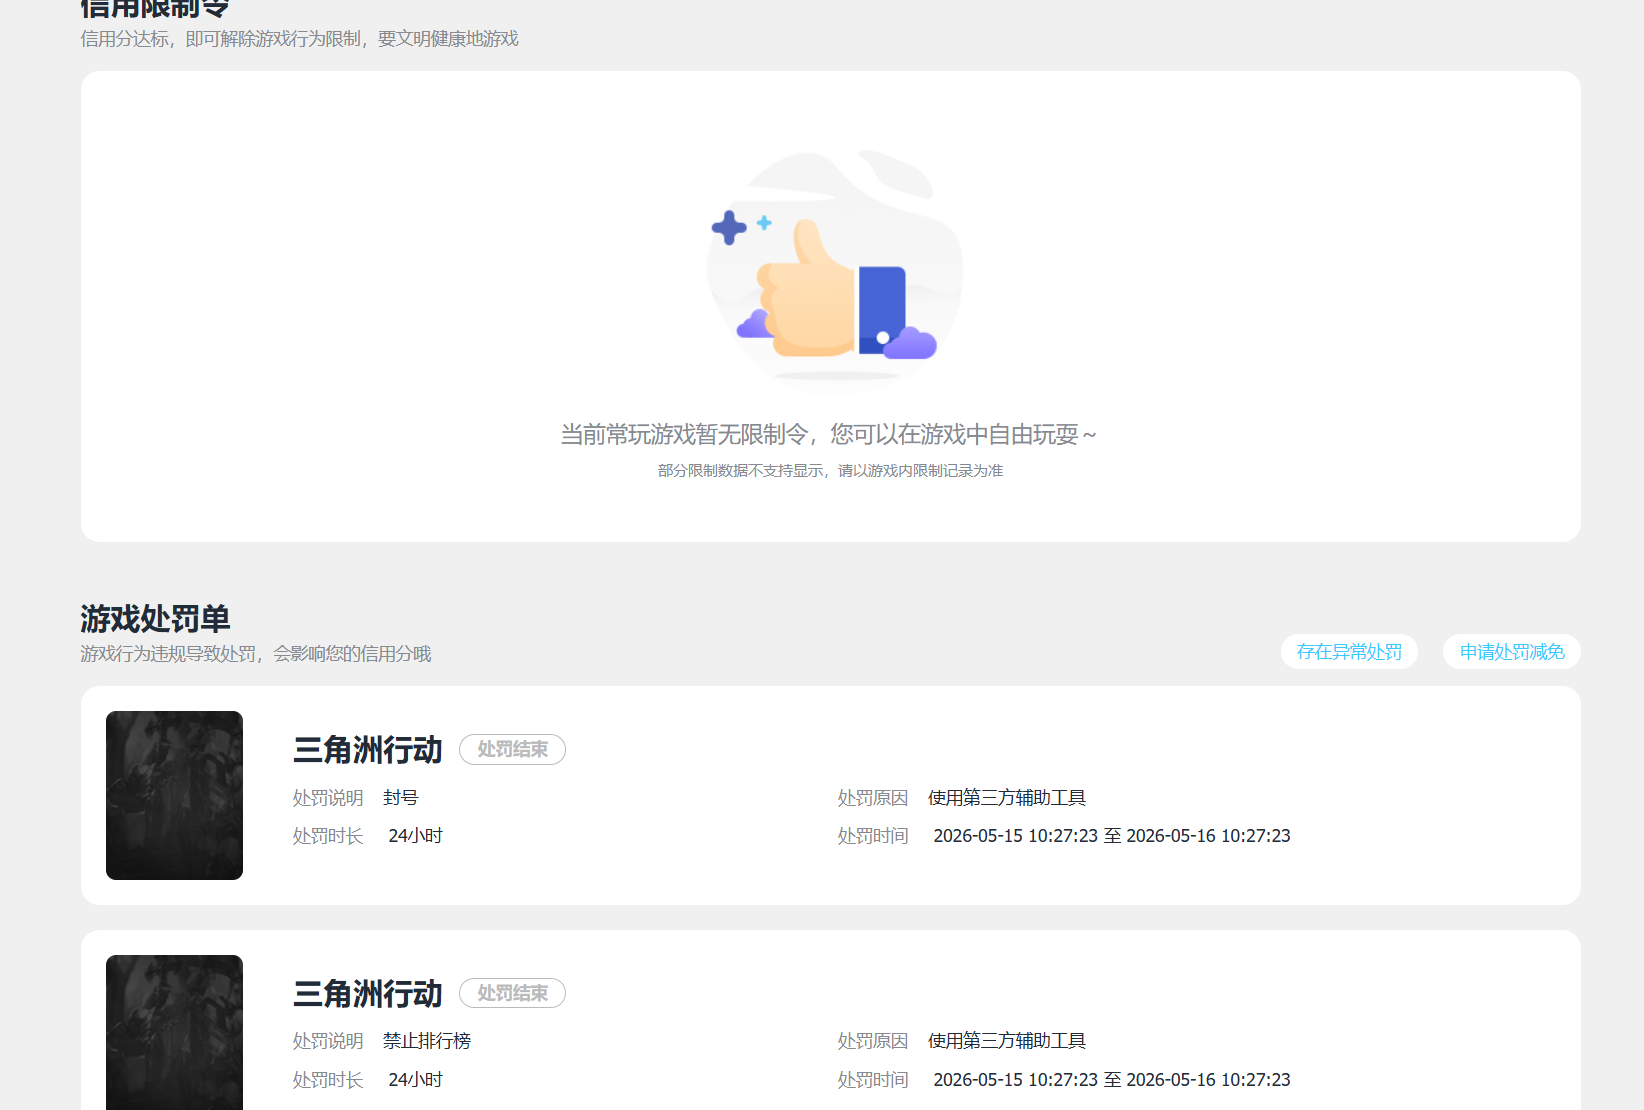
Task: Click the 信用分达标 subtitle text
Action: [299, 39]
